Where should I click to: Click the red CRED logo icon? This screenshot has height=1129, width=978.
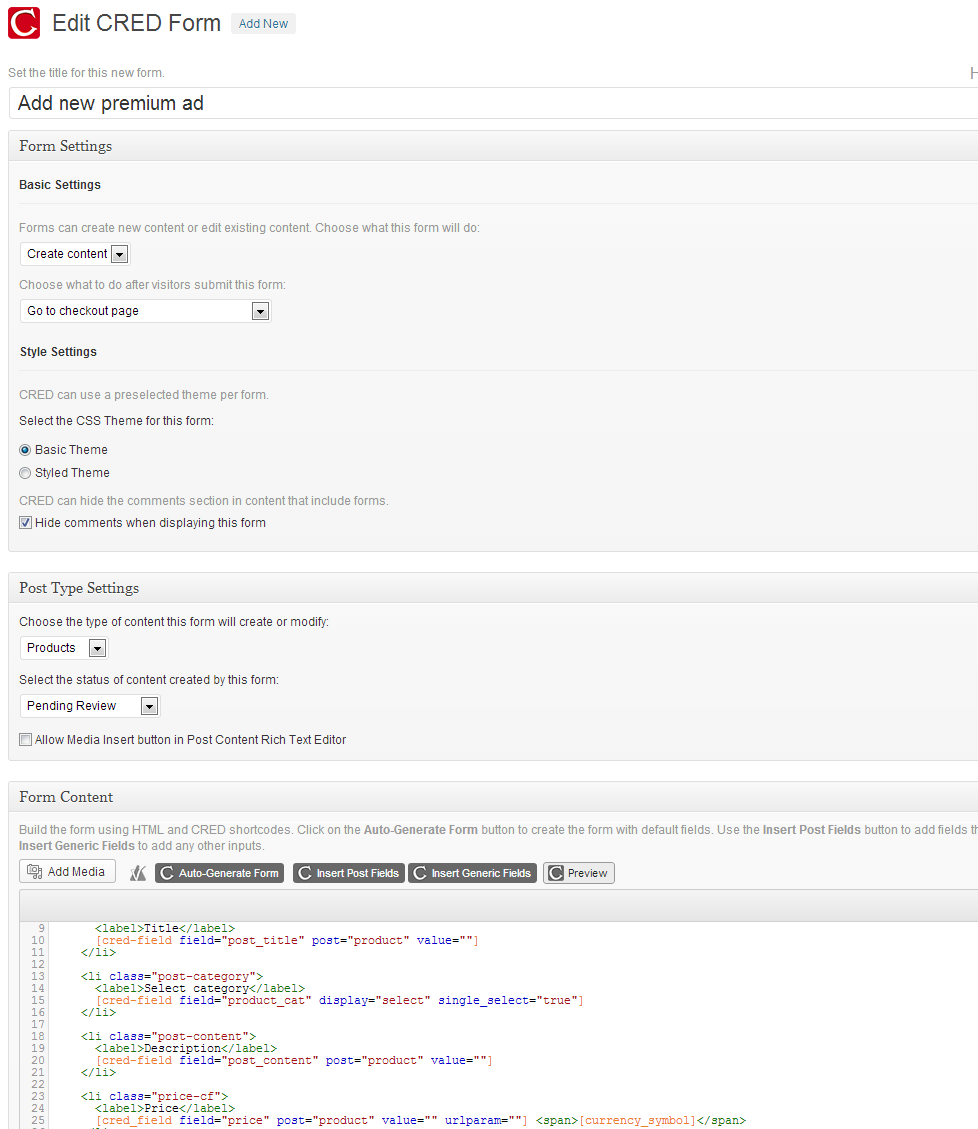click(x=24, y=23)
